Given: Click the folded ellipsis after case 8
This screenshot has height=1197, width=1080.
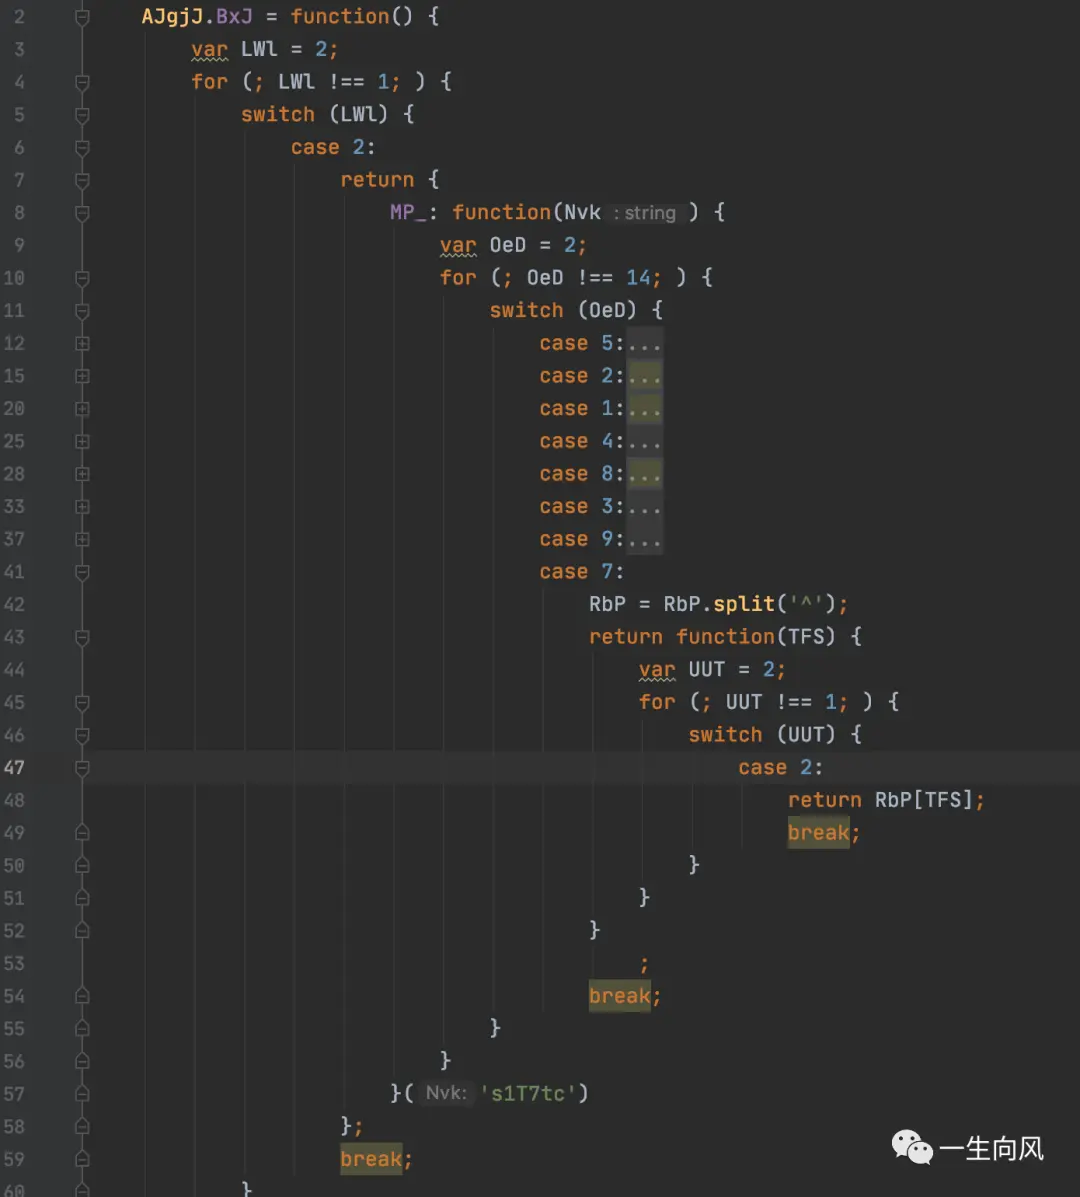Looking at the screenshot, I should click(x=644, y=474).
